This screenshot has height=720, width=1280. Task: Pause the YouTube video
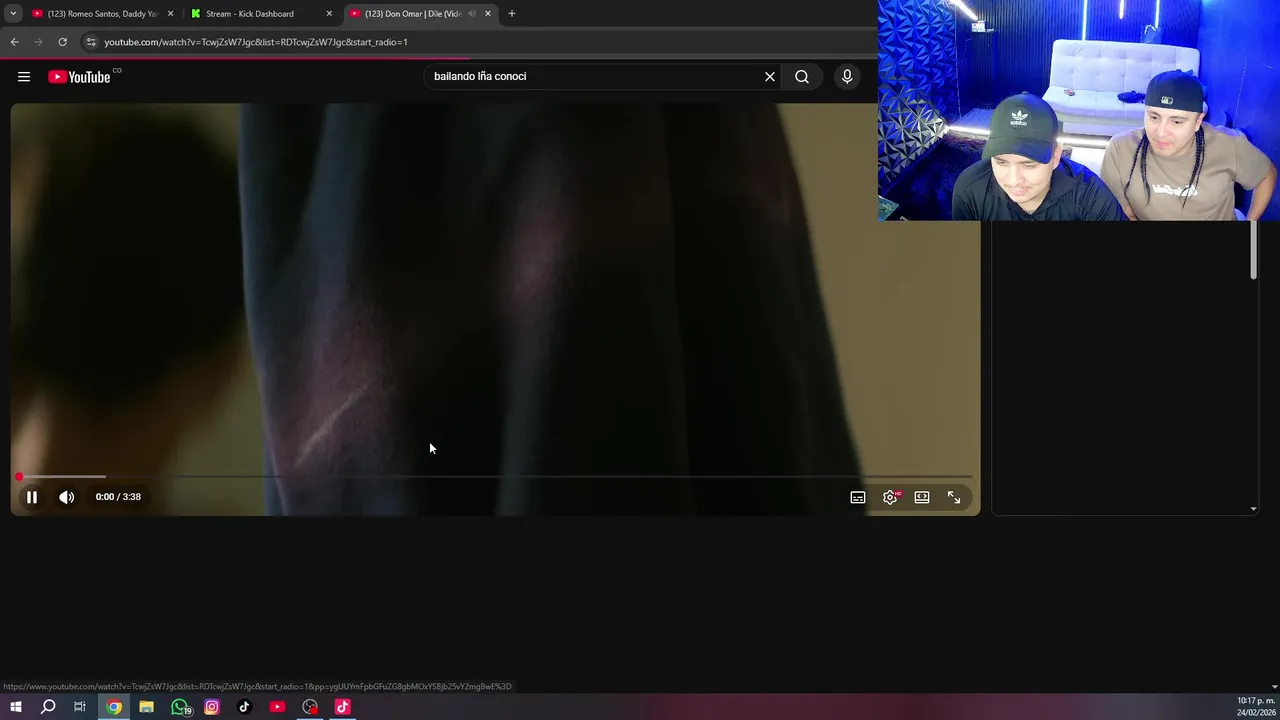[x=32, y=497]
